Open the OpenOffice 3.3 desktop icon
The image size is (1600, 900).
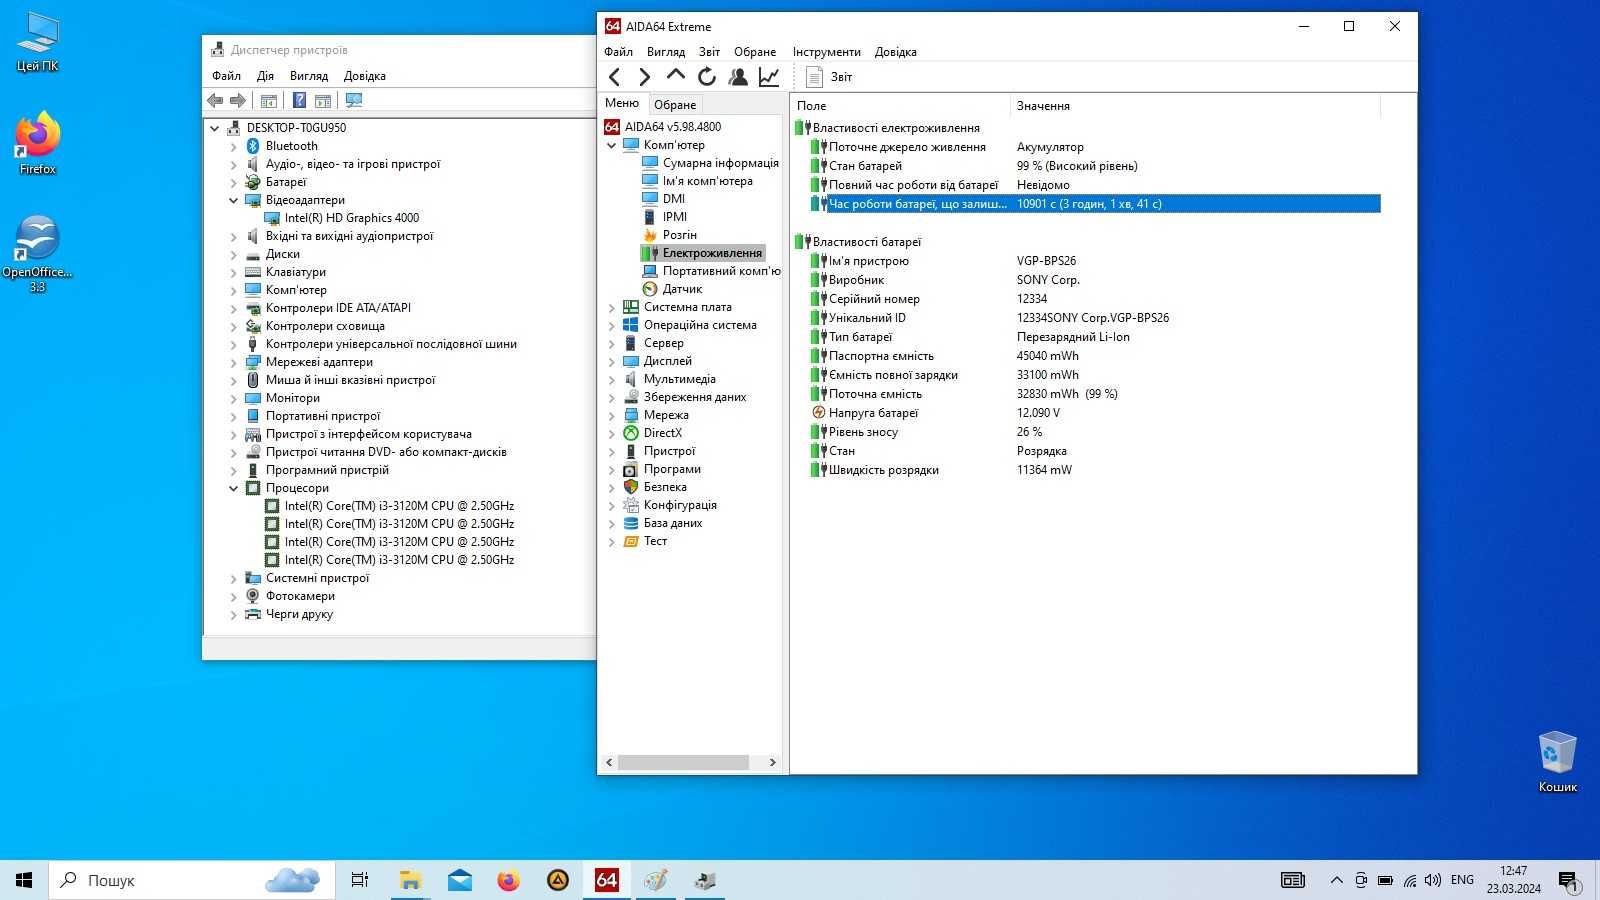click(x=38, y=253)
